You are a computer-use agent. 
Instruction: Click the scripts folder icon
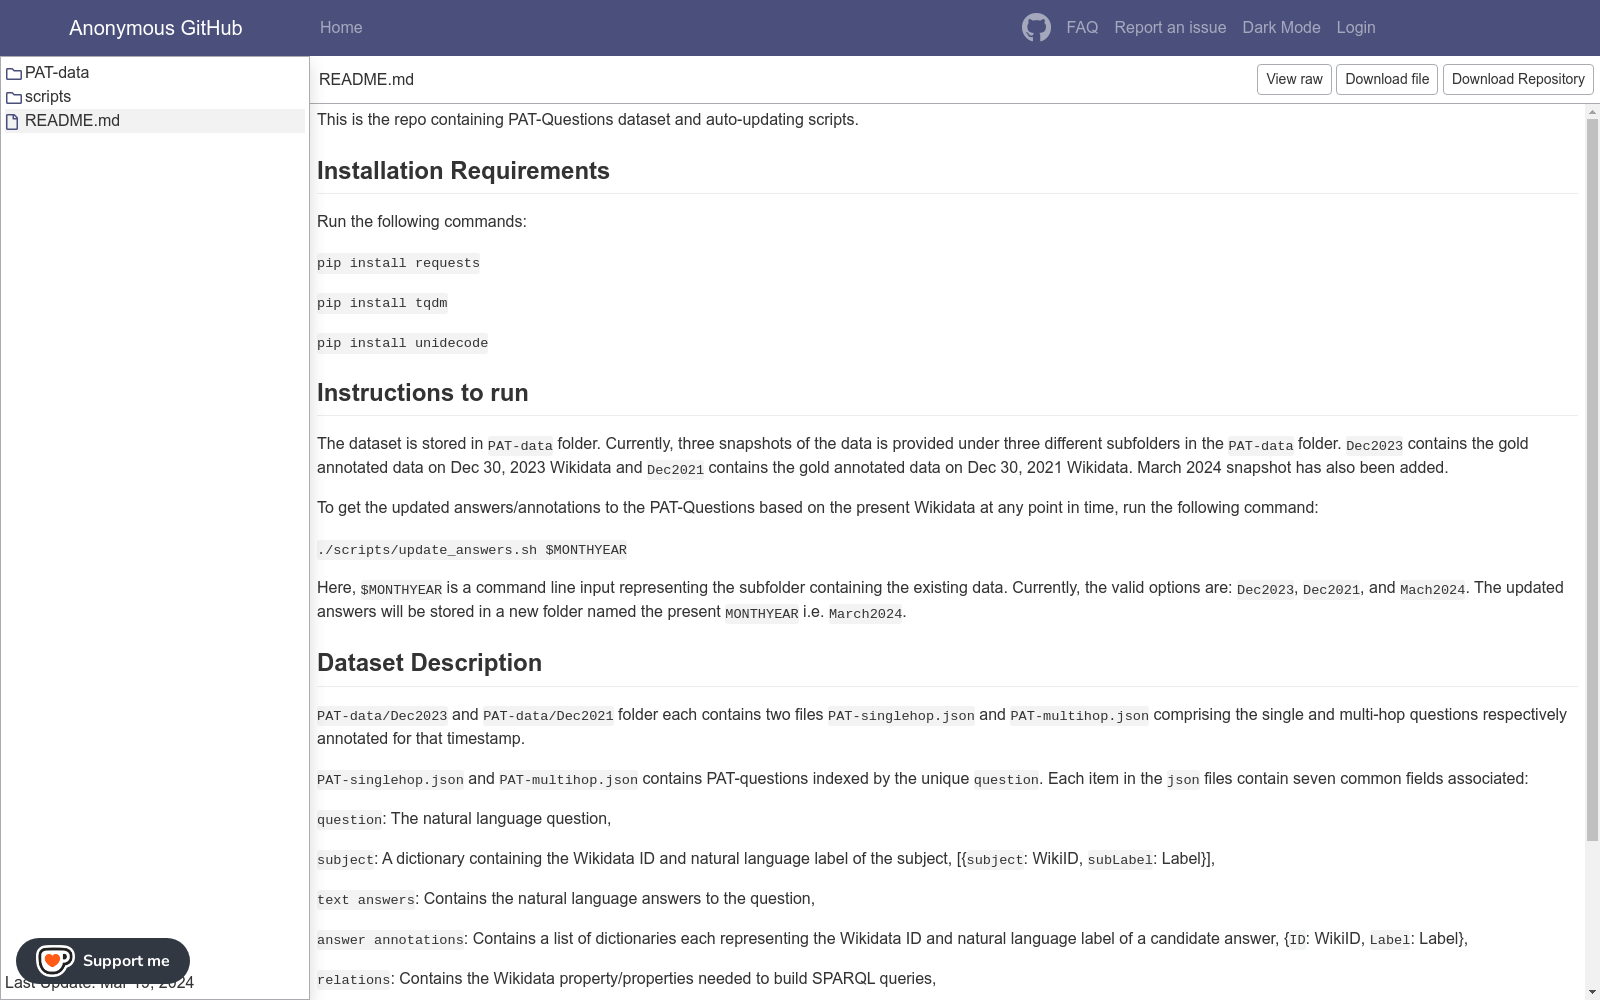[14, 97]
